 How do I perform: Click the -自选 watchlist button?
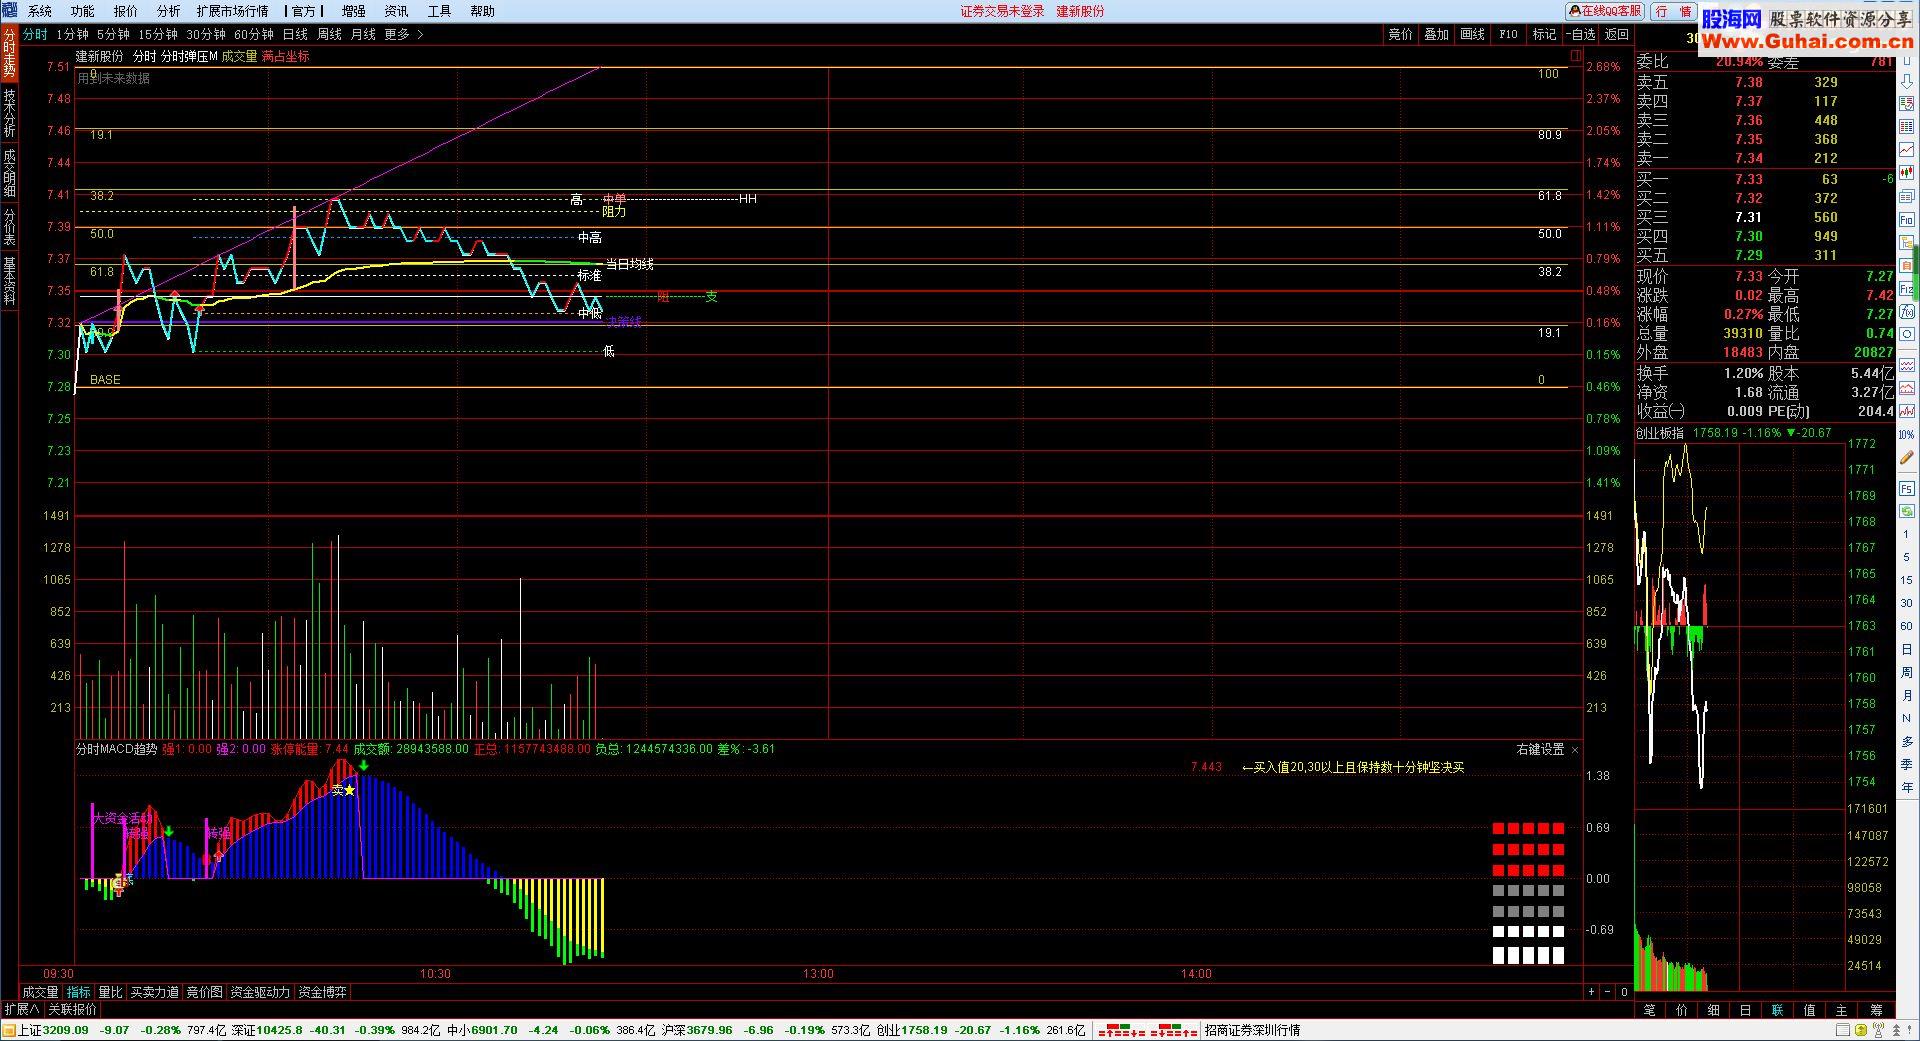click(x=1580, y=34)
